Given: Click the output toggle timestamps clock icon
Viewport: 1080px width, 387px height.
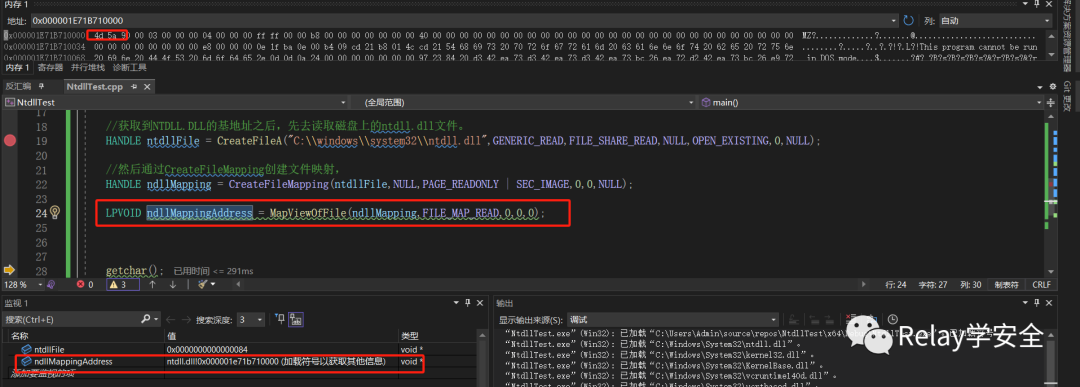Looking at the screenshot, I should pos(893,320).
